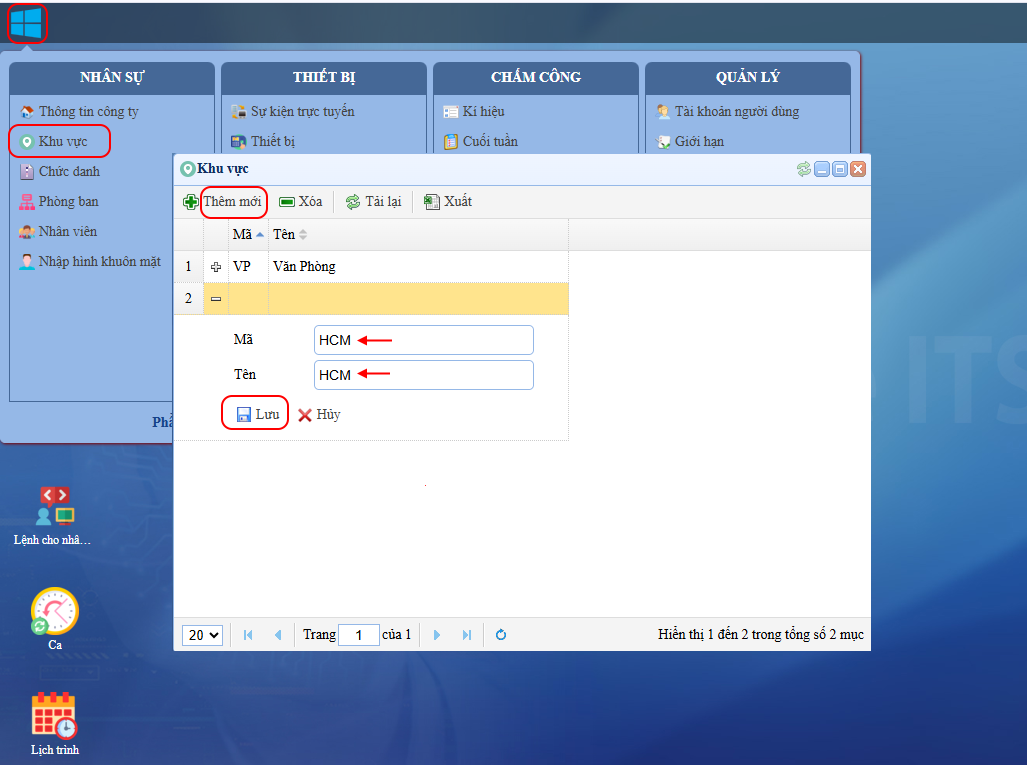Open Sự kiện trực tuyến menu item
The height and width of the screenshot is (765, 1027).
tap(302, 111)
